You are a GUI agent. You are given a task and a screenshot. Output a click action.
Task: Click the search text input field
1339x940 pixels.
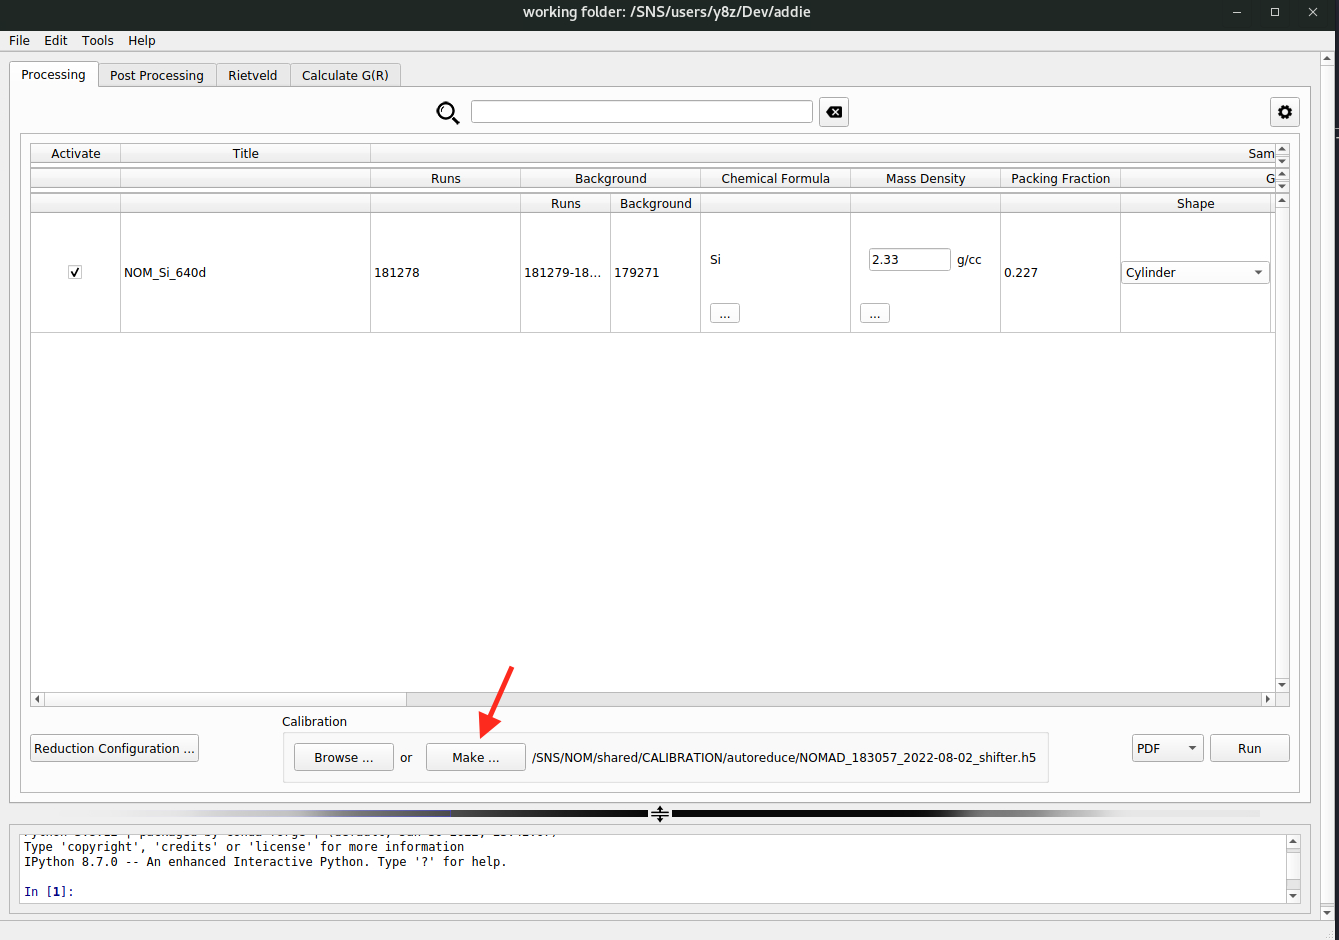(641, 112)
